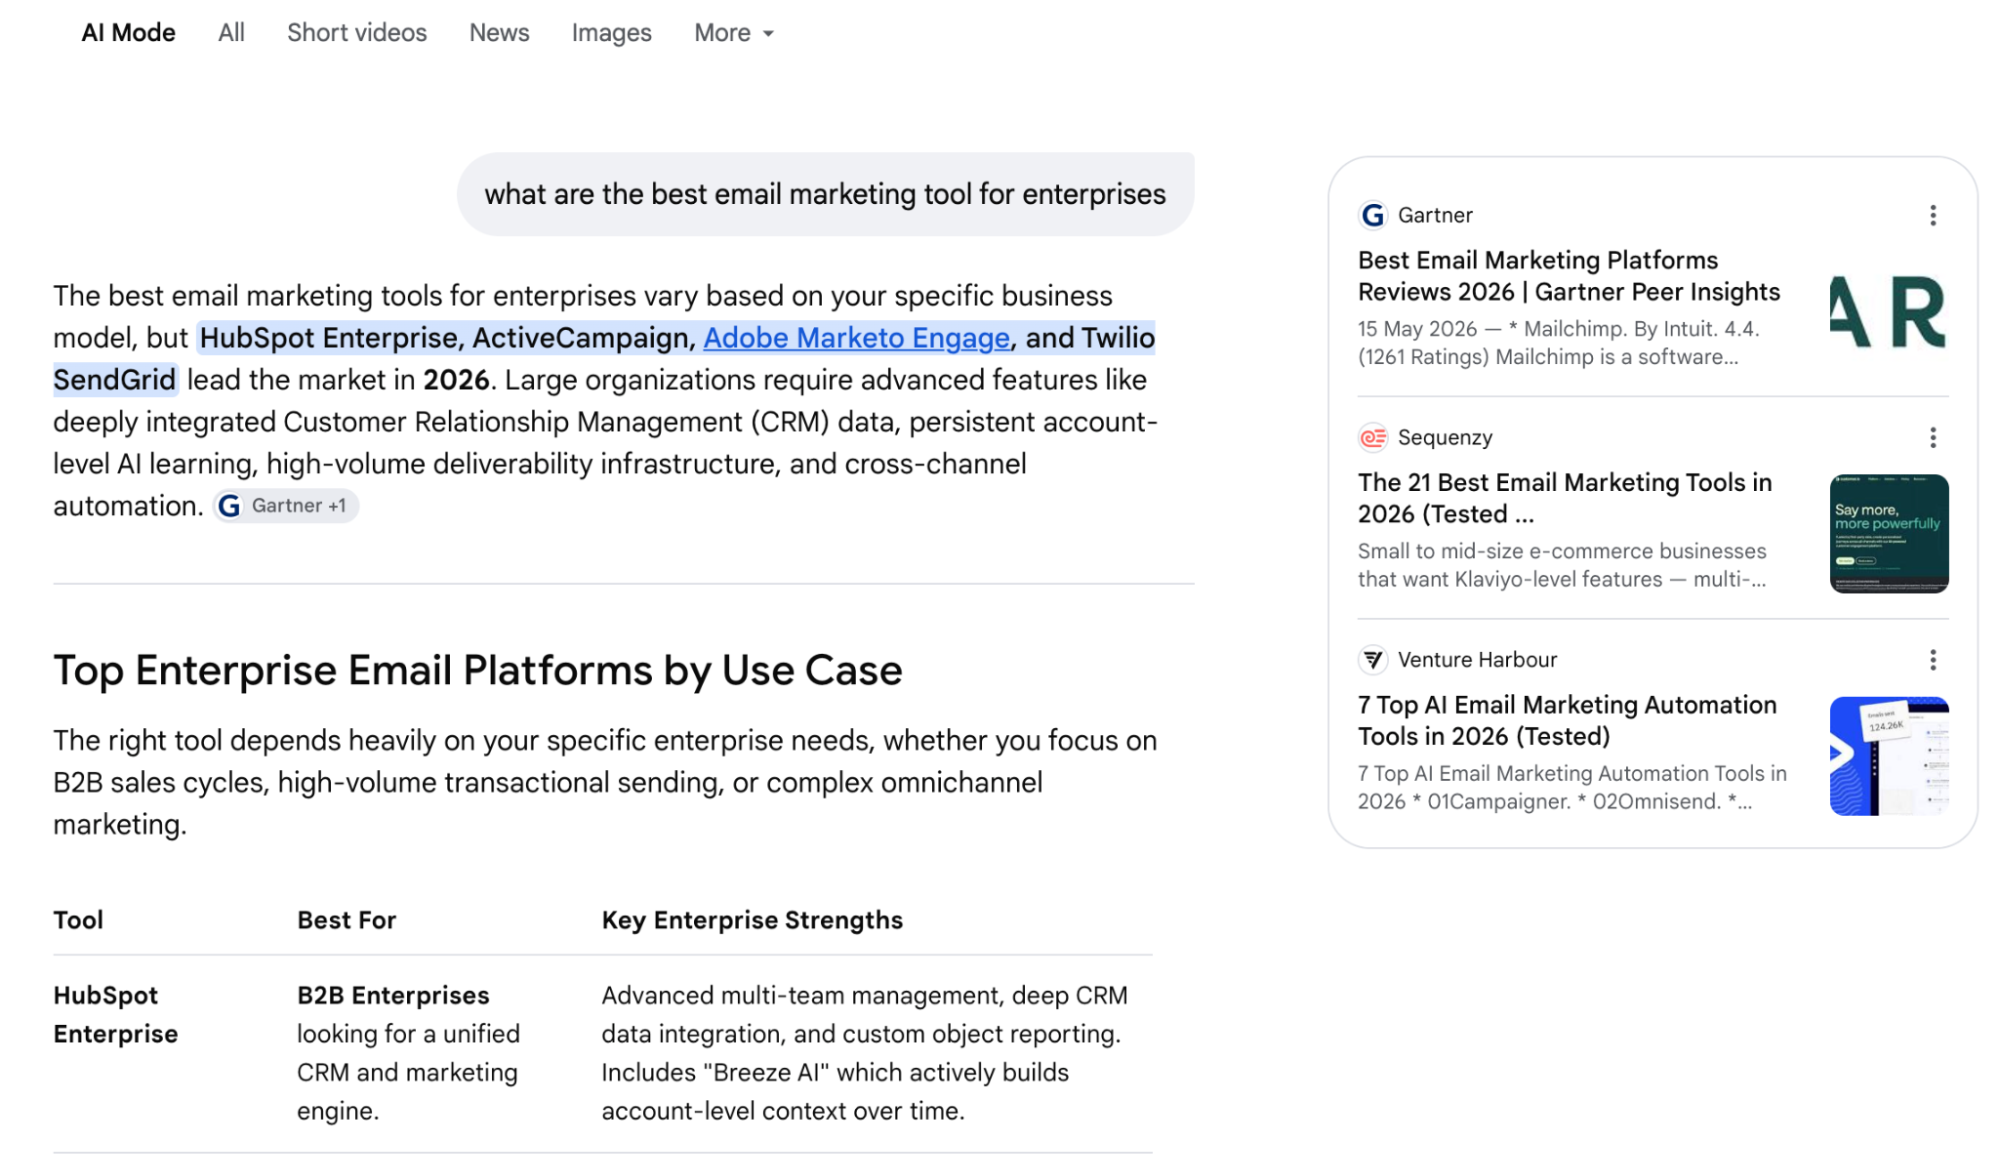Click the '15 May 2026' Gartner snippet text
The image size is (1999, 1163).
pyautogui.click(x=1558, y=343)
